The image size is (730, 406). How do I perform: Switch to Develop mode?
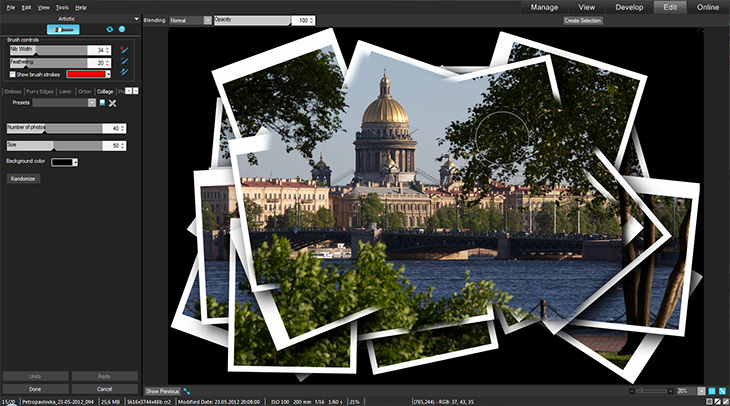click(x=629, y=7)
